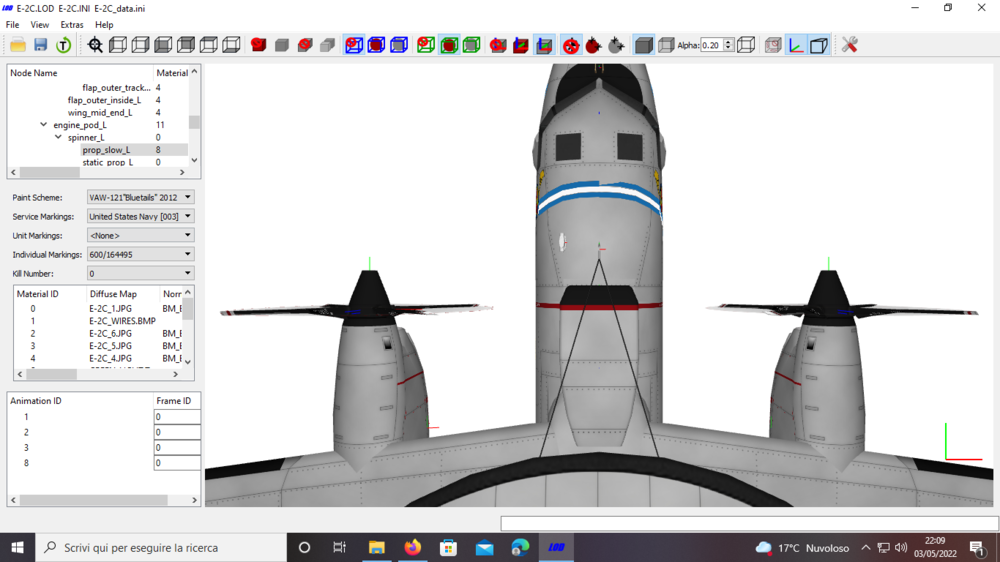Toggle bomb with prohibition sign button

click(x=571, y=45)
